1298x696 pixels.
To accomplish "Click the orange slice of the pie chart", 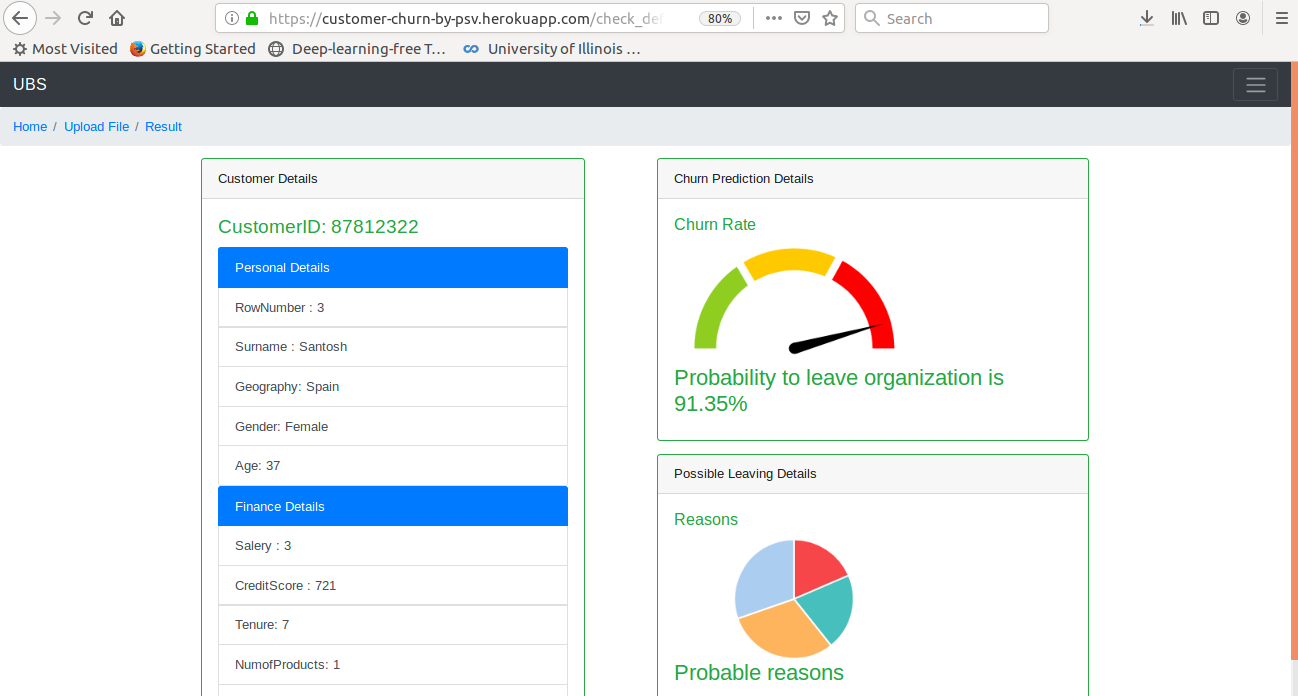I will (785, 630).
